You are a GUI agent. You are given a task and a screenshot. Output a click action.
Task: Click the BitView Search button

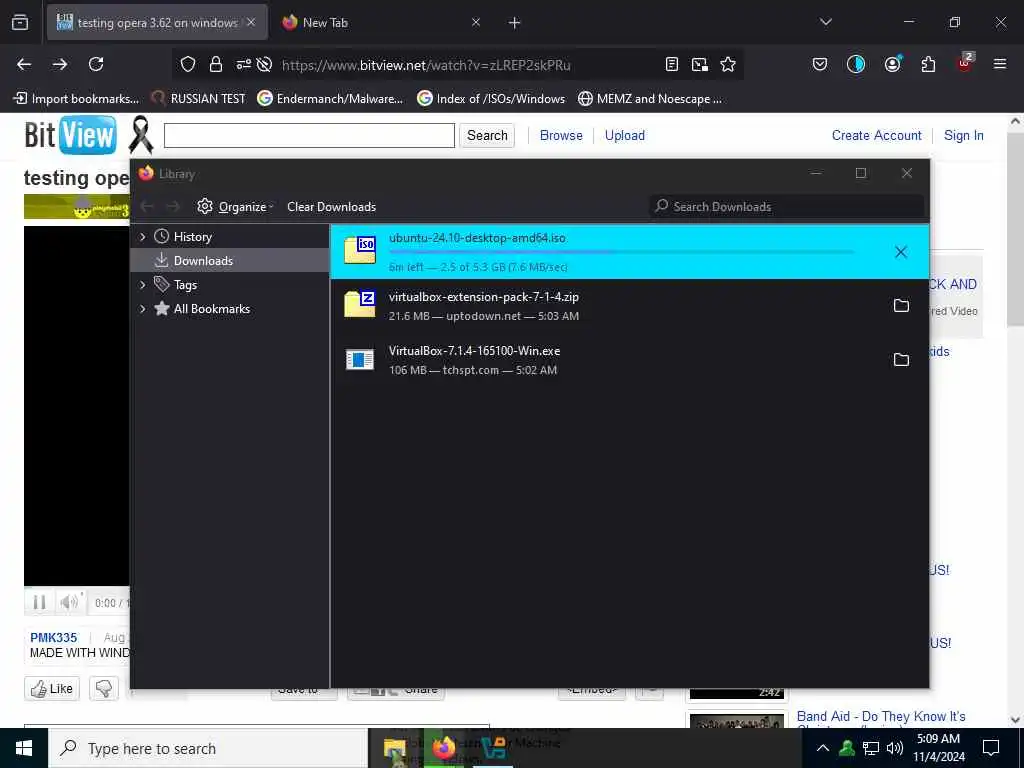(487, 135)
